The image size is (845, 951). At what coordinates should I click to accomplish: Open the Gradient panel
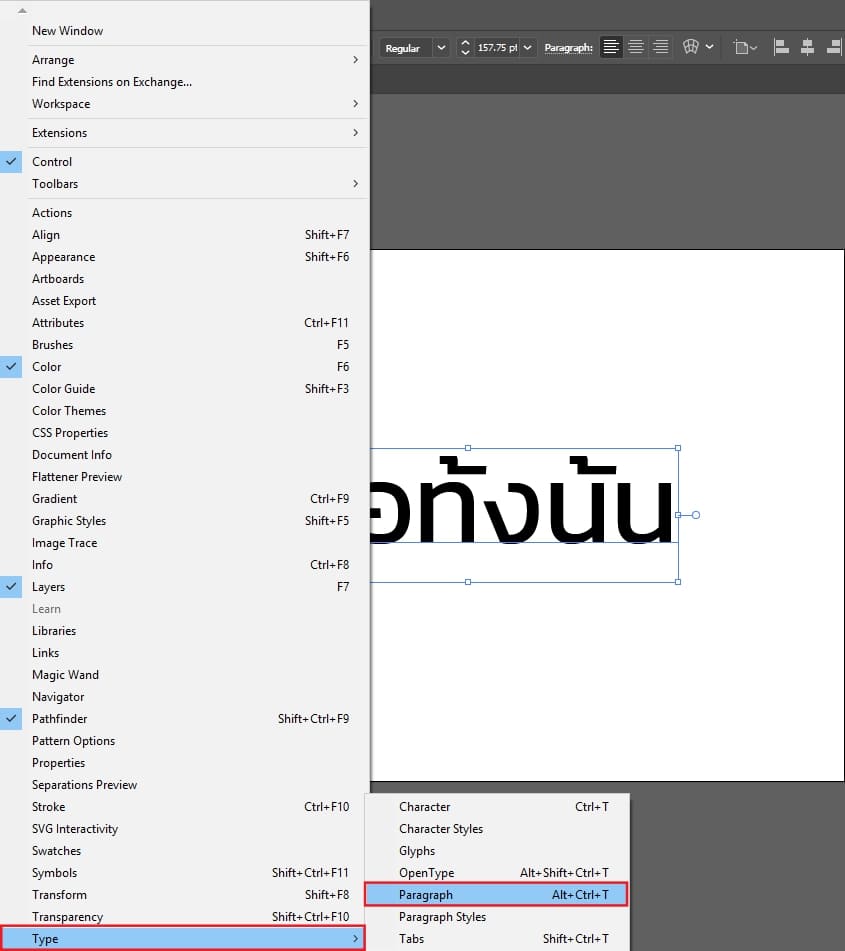184,499
